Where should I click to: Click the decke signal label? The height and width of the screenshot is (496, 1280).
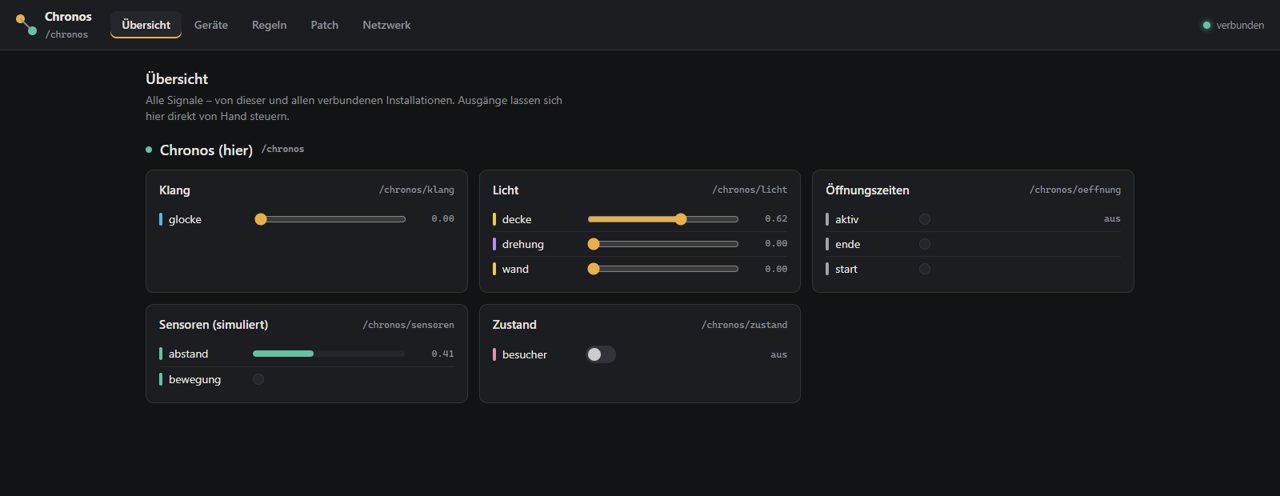pos(516,219)
